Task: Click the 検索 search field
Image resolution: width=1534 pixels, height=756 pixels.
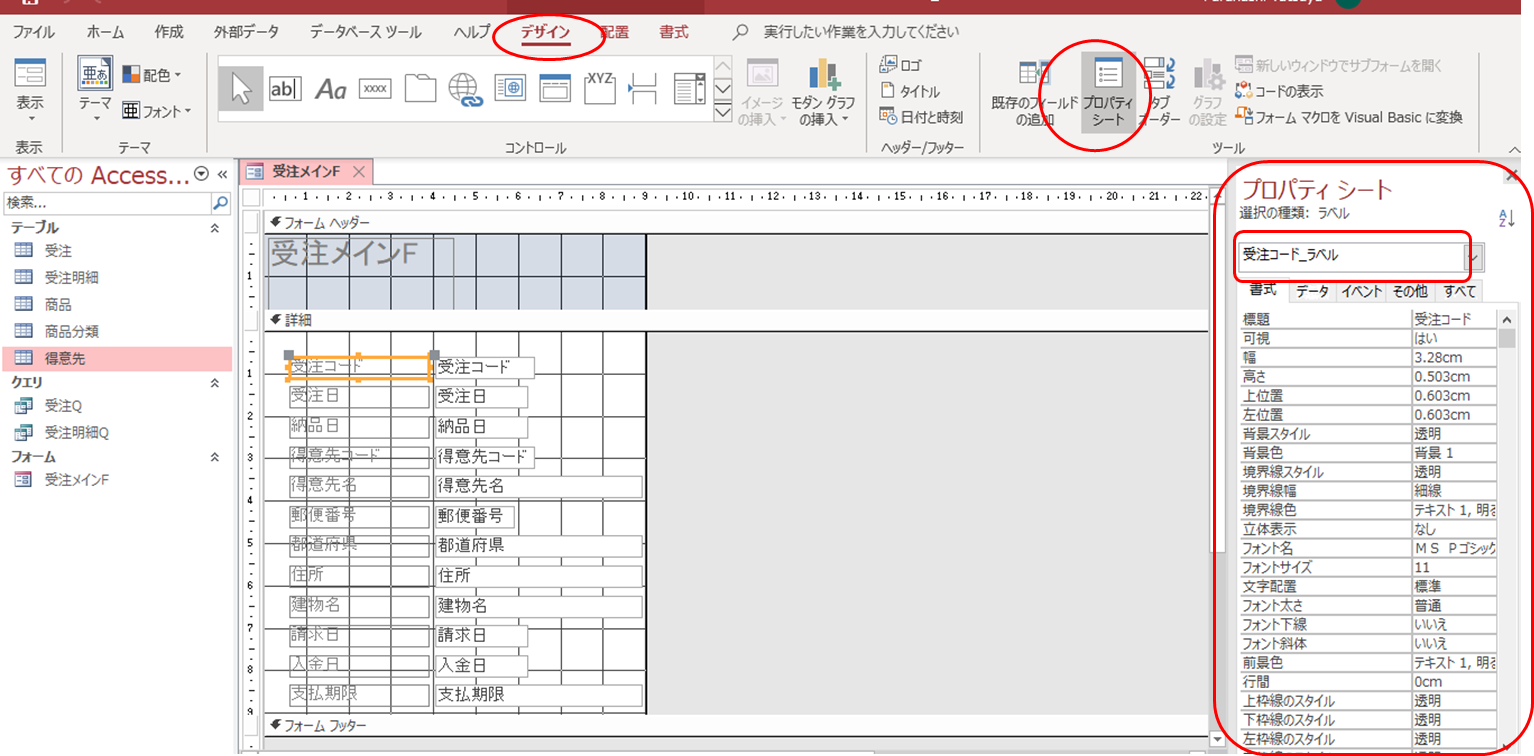Action: coord(107,203)
